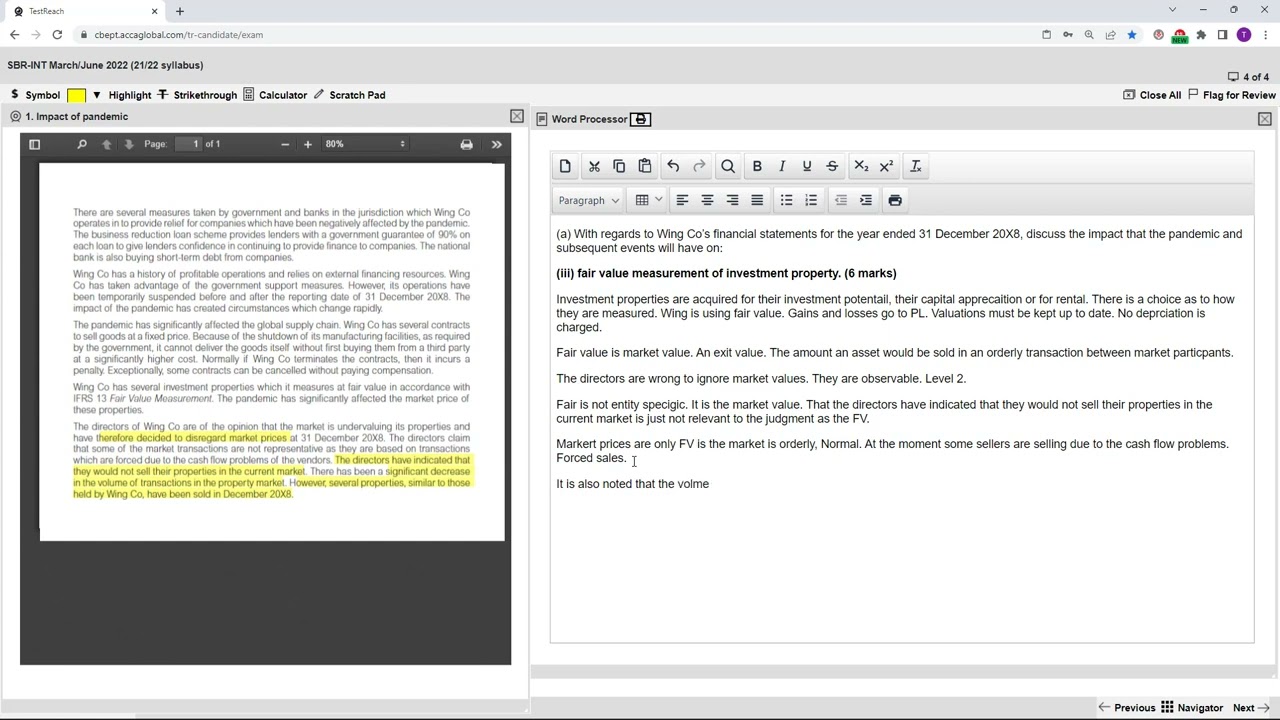Print the word processor answer
This screenshot has height=720, width=1280.
point(895,200)
